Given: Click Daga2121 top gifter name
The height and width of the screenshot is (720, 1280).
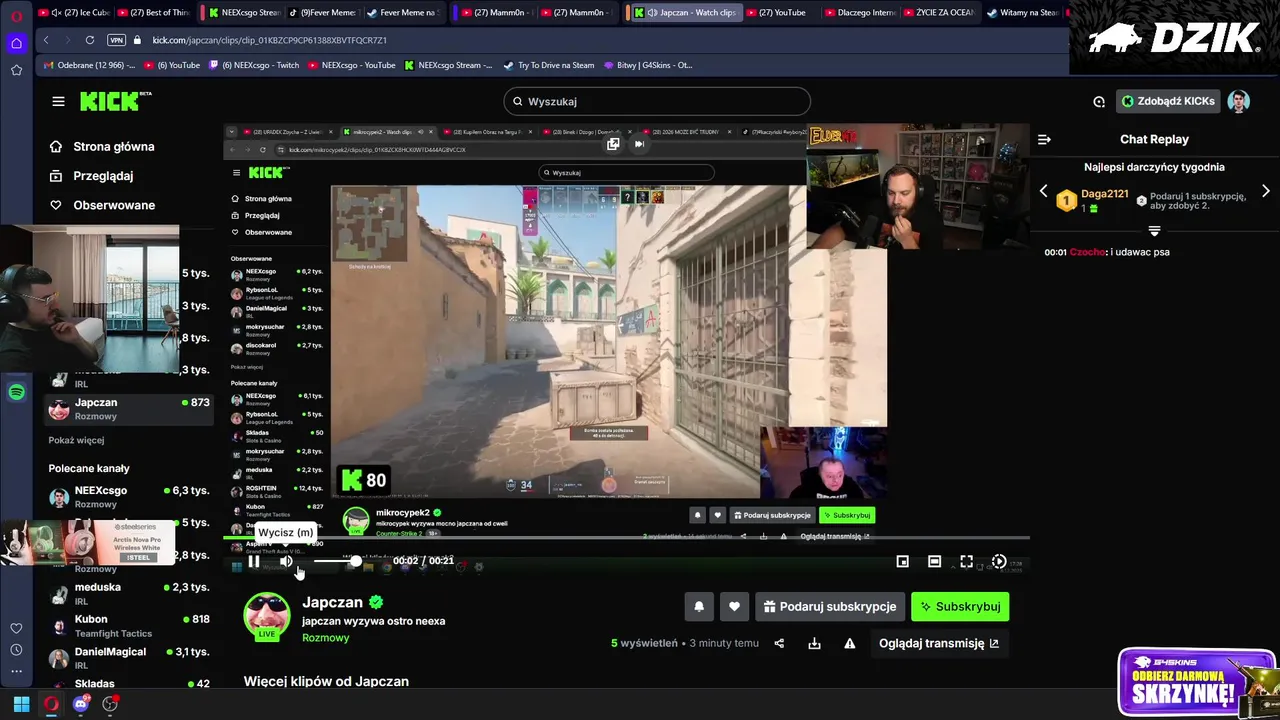Looking at the screenshot, I should (1104, 193).
